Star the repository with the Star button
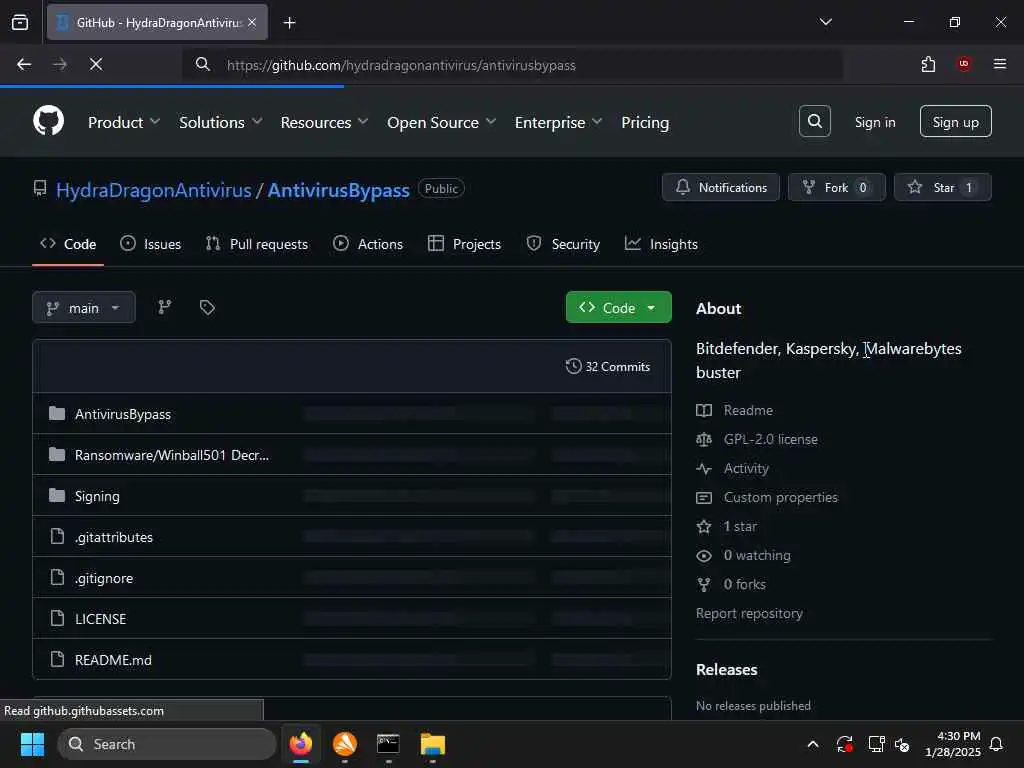The height and width of the screenshot is (768, 1024). 942,187
